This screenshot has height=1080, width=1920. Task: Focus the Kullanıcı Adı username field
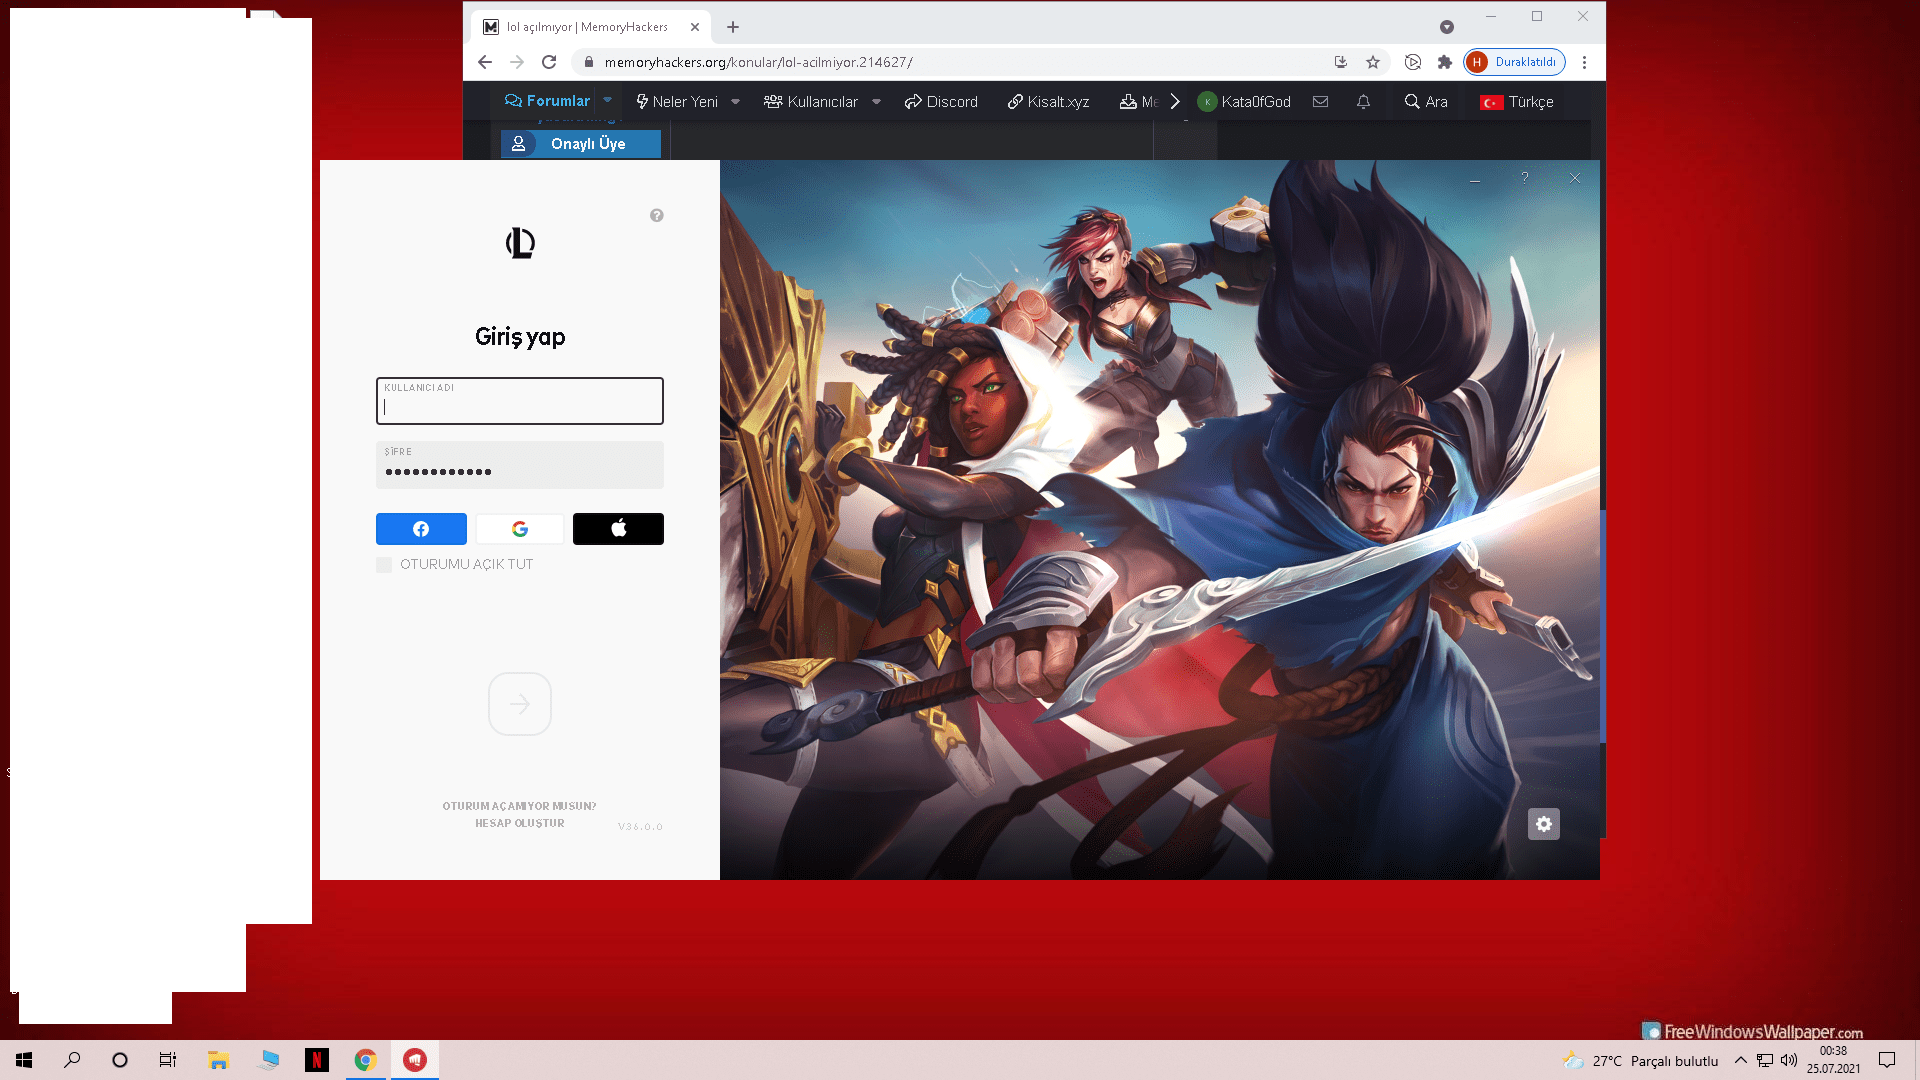[520, 401]
